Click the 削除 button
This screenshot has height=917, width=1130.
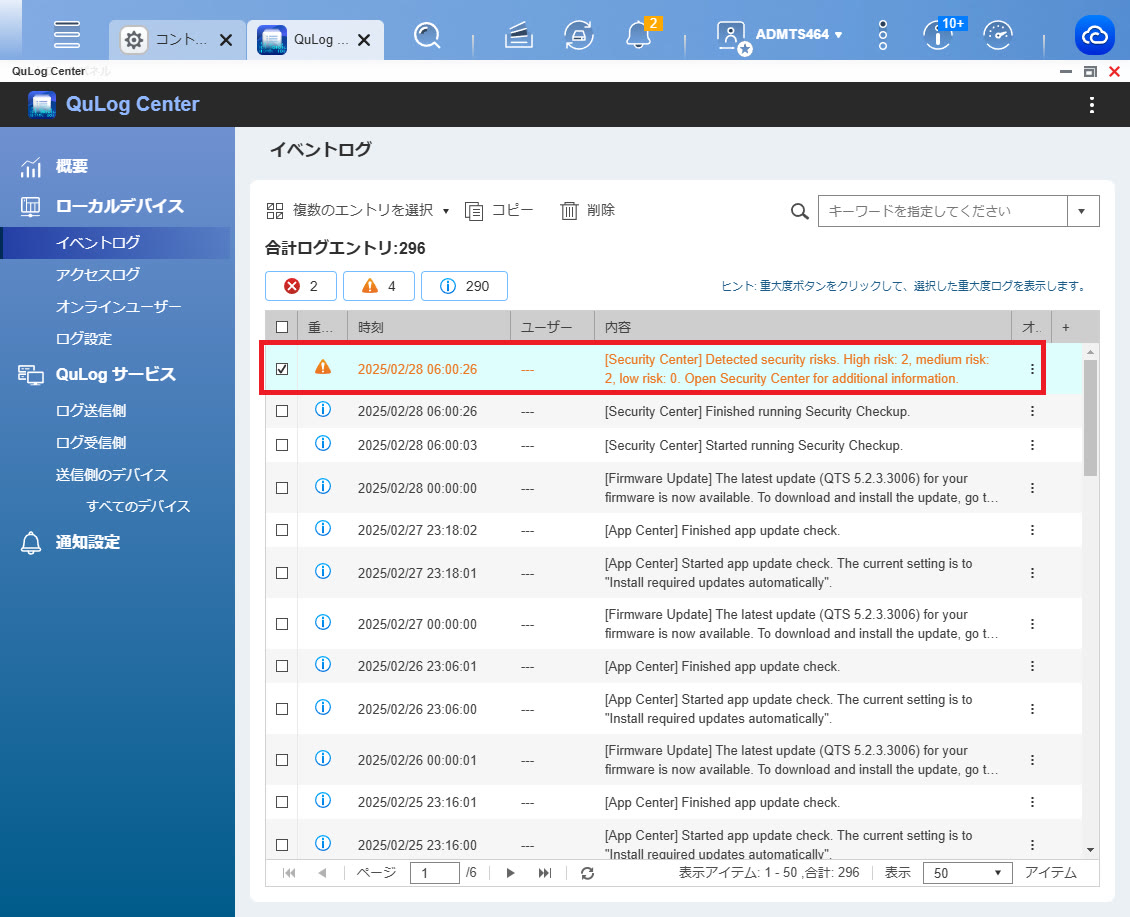[x=587, y=211]
